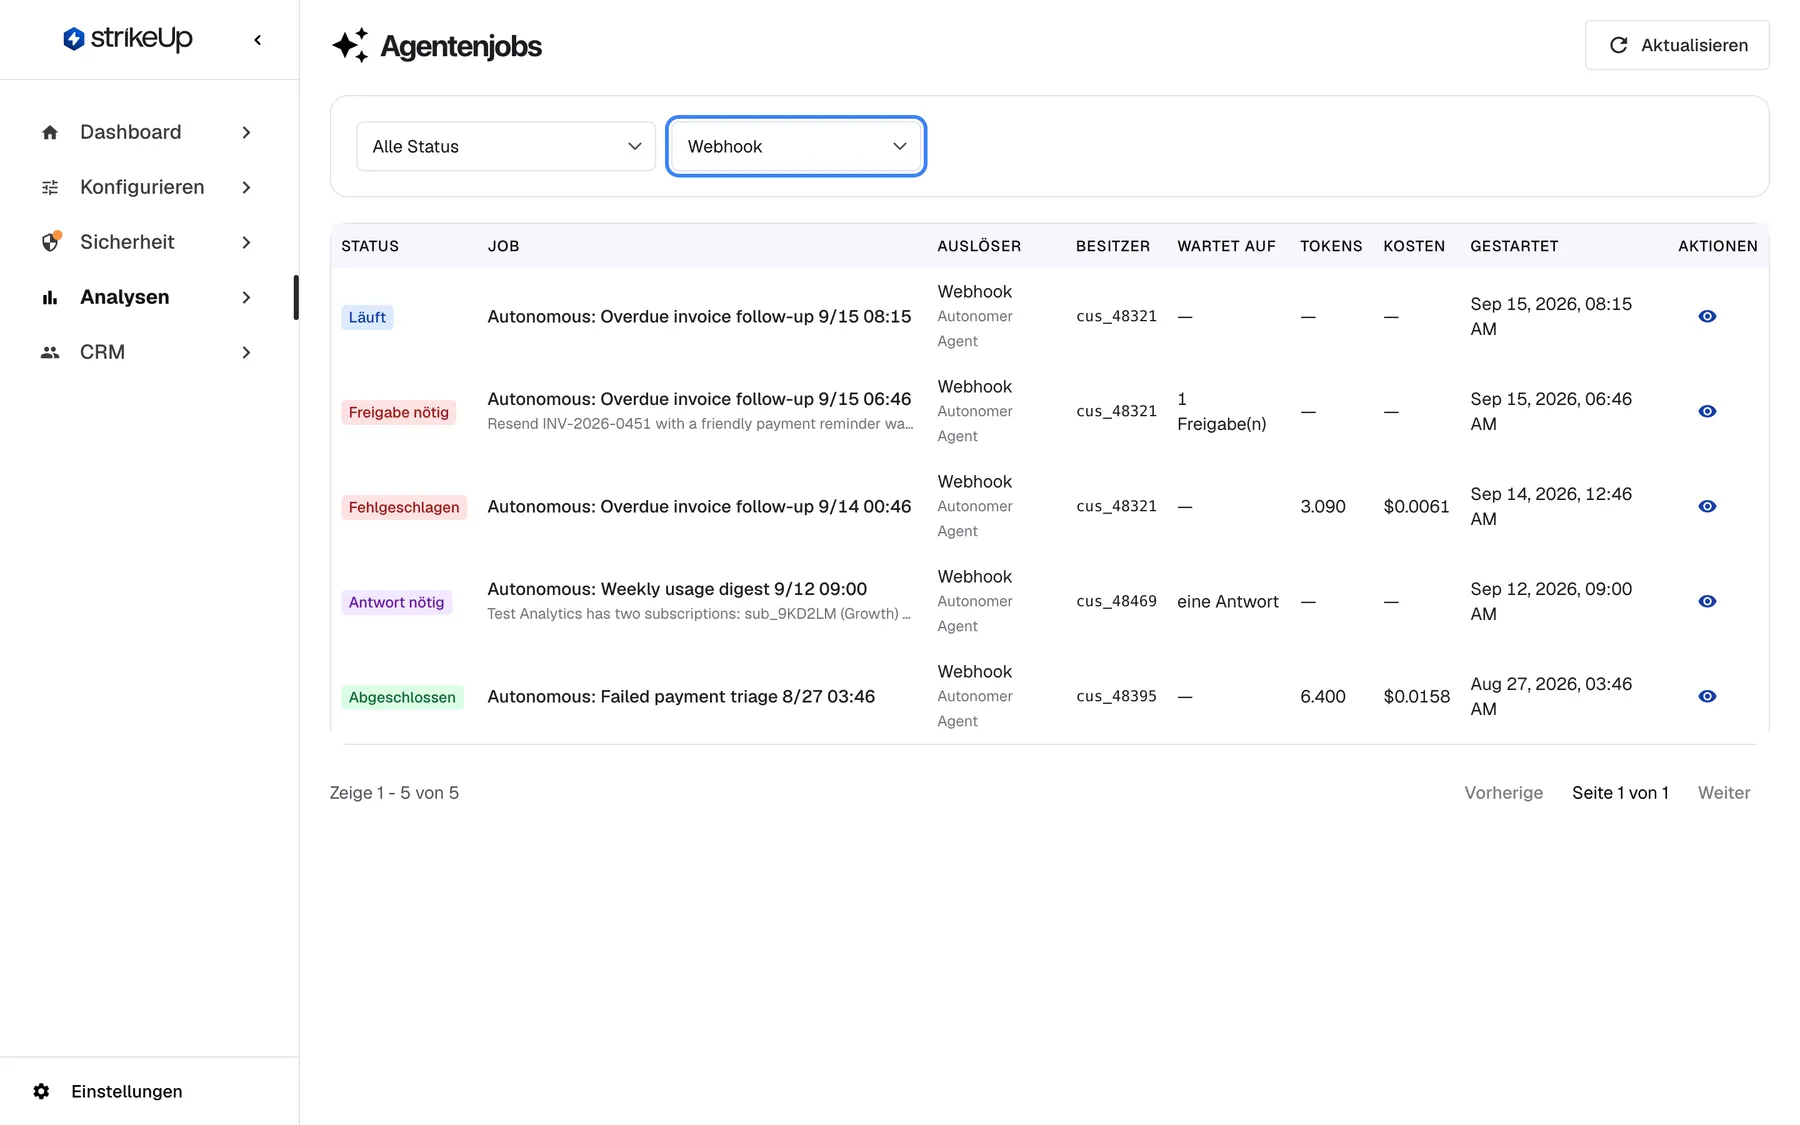Click the strikeUp logo

[x=127, y=38]
